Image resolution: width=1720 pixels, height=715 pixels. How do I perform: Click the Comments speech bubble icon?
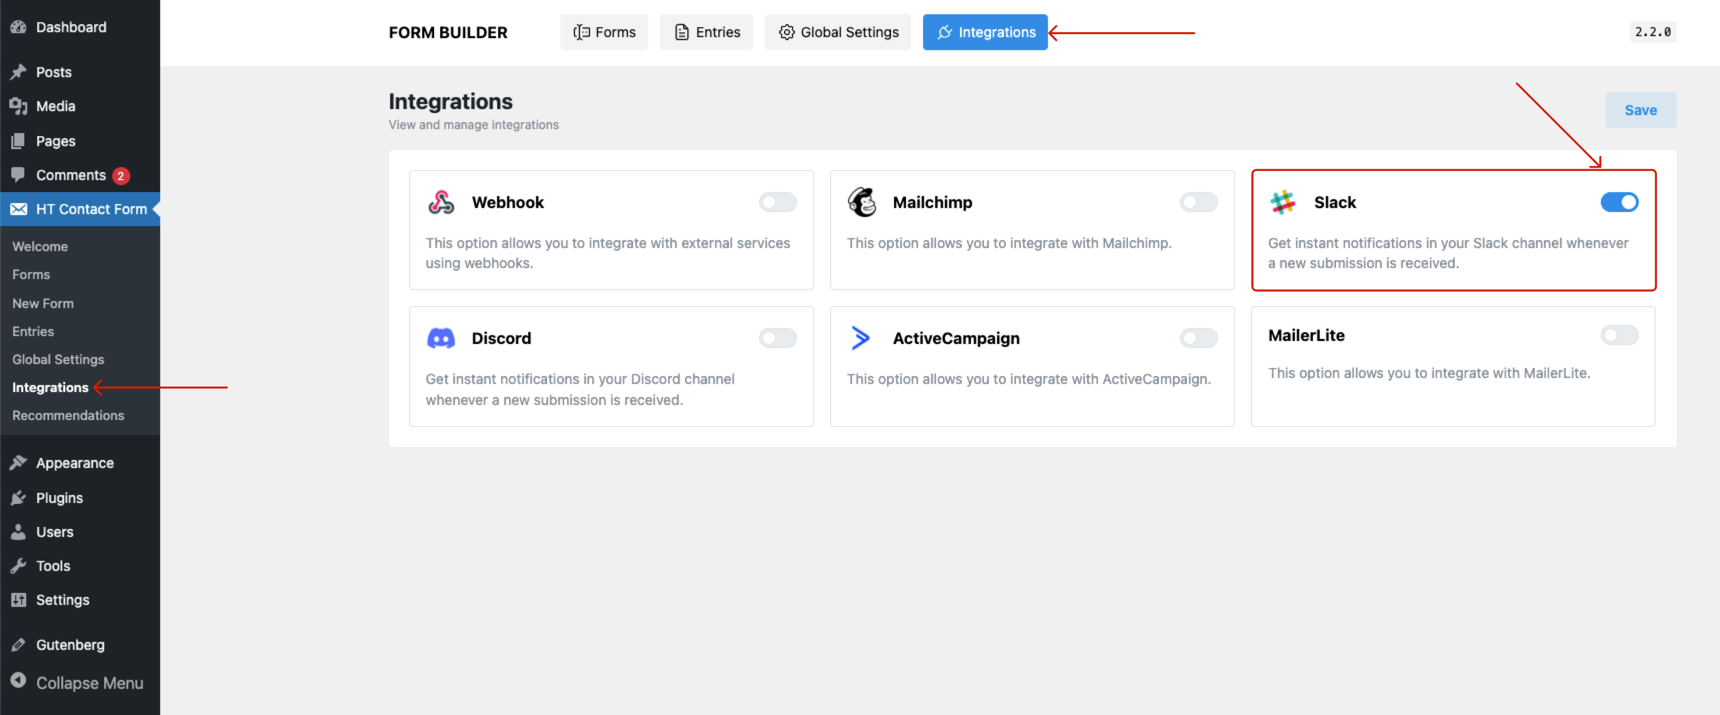[x=18, y=175]
